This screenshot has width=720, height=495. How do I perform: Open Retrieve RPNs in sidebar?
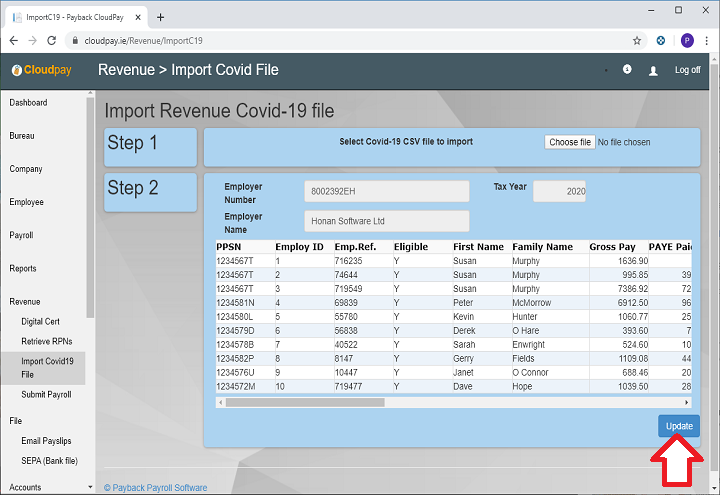pyautogui.click(x=48, y=341)
